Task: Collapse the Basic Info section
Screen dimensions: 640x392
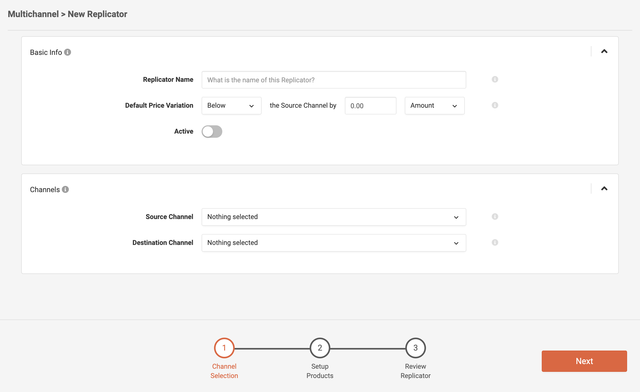Action: 604,51
